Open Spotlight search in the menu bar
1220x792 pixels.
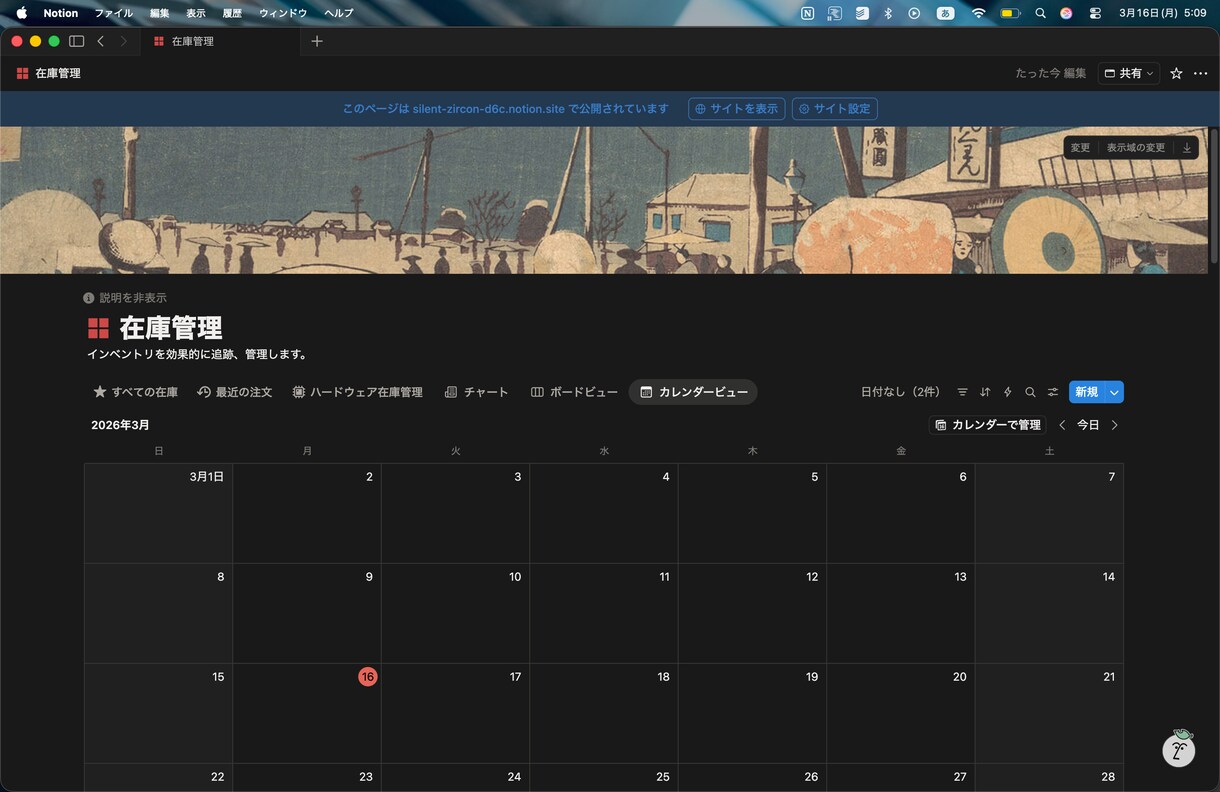tap(1040, 13)
